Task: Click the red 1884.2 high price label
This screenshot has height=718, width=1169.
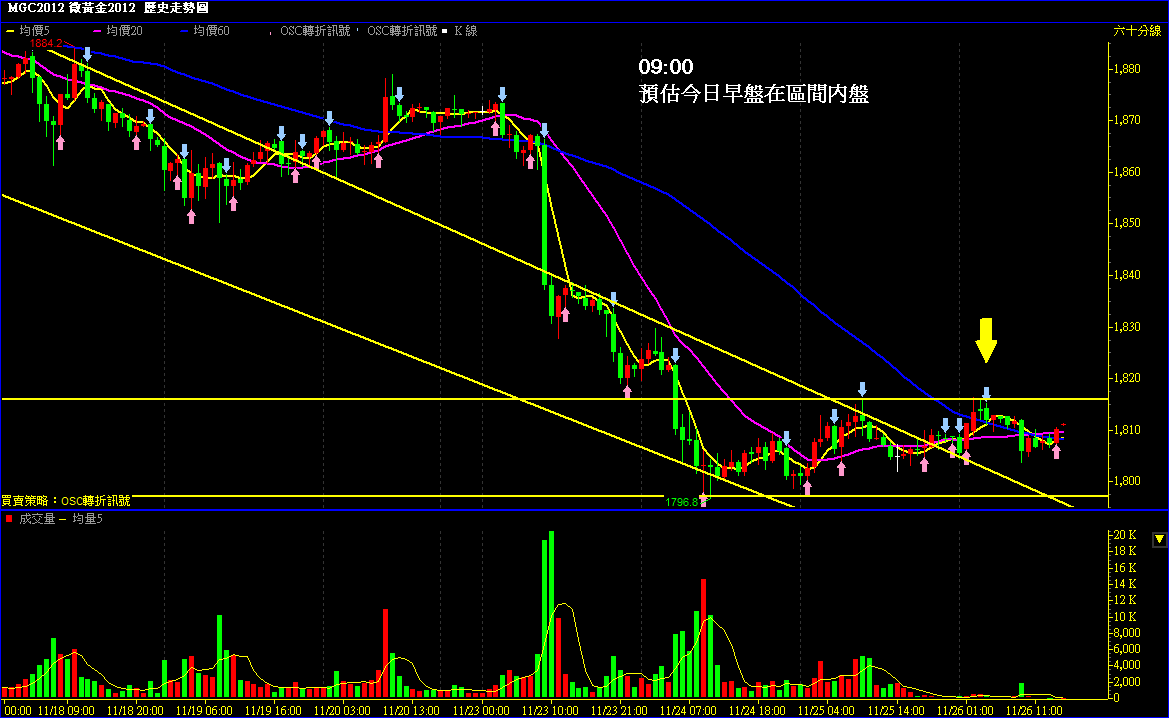Action: 45,43
